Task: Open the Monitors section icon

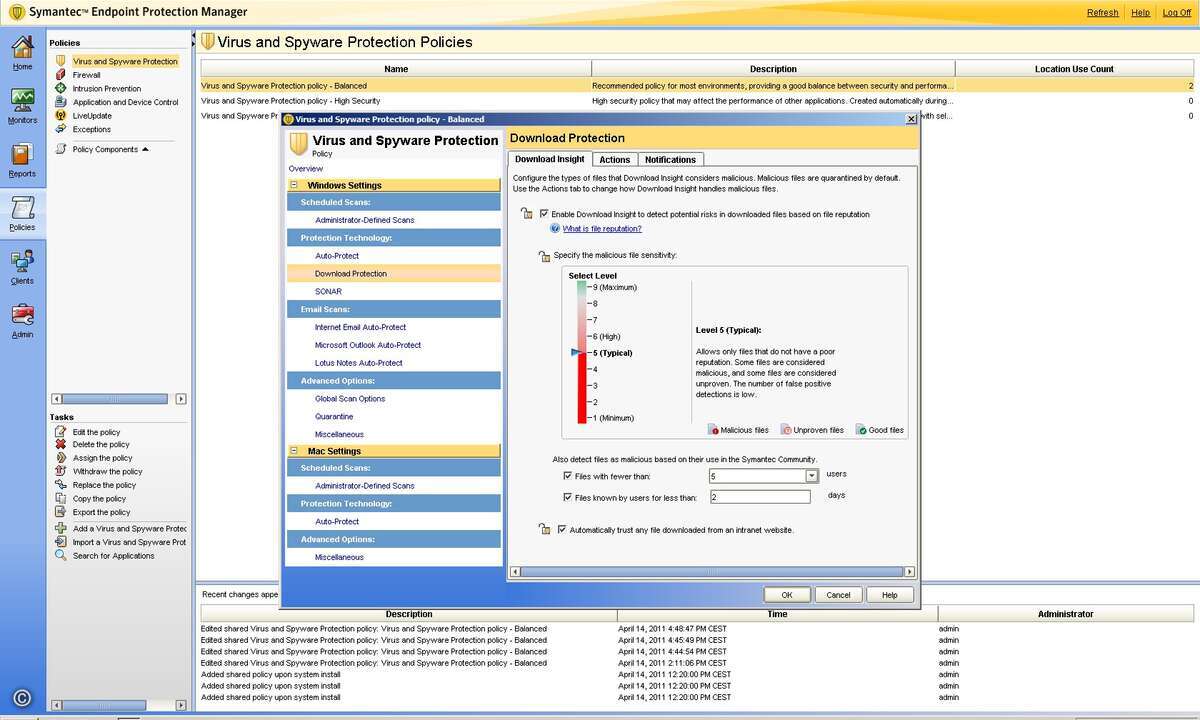Action: click(22, 106)
